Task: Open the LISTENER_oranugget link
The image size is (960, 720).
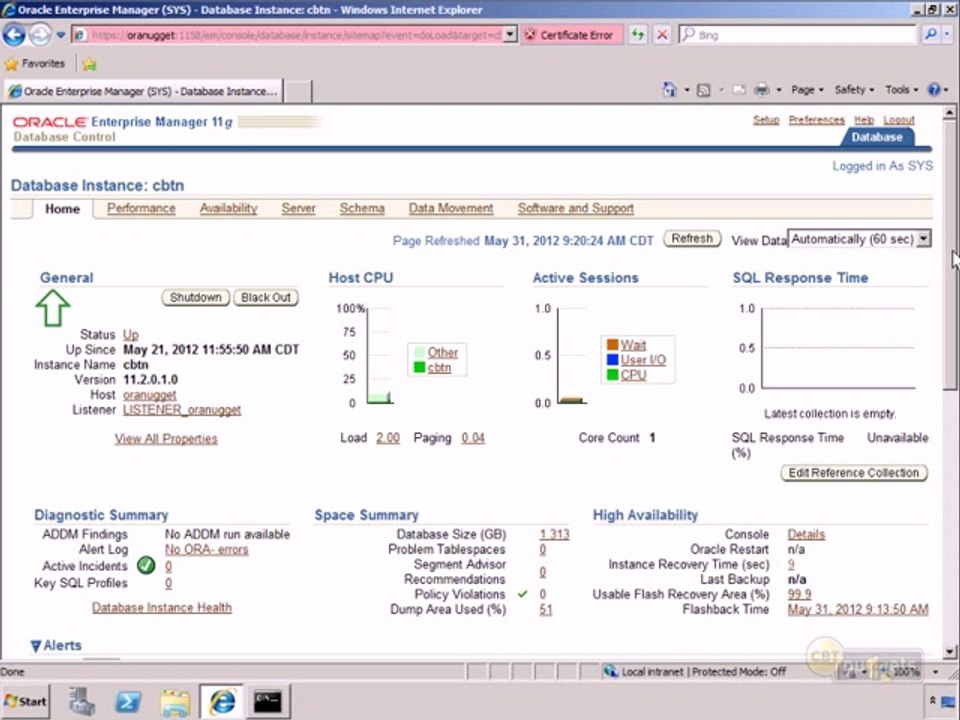Action: 182,410
